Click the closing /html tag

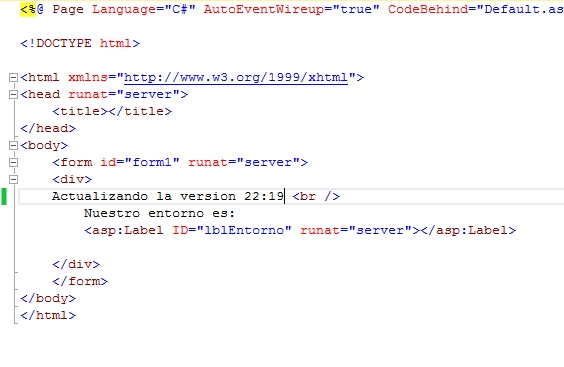pyautogui.click(x=48, y=316)
